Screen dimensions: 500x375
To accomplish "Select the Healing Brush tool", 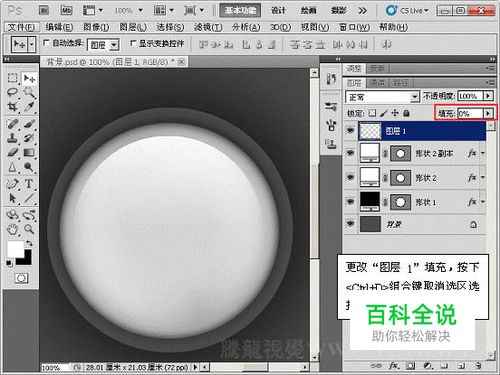I will (x=13, y=124).
